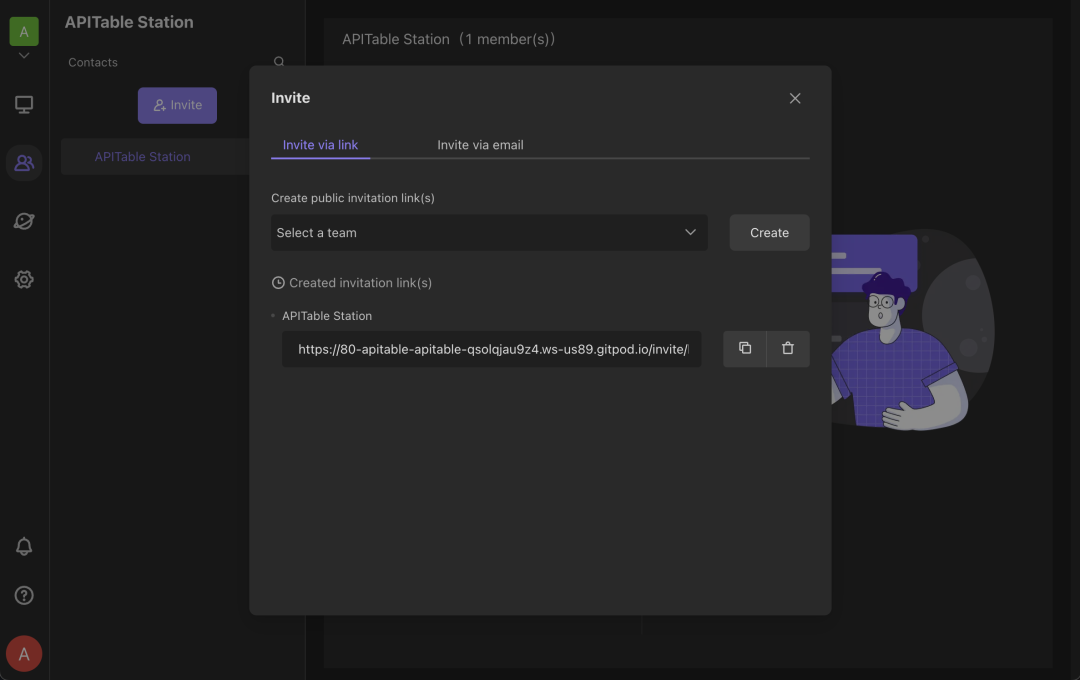Click the red user avatar at bottom left
The height and width of the screenshot is (680, 1080).
click(x=24, y=654)
